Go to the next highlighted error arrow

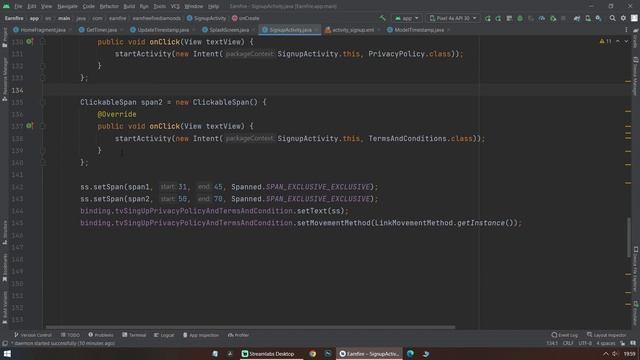click(626, 41)
